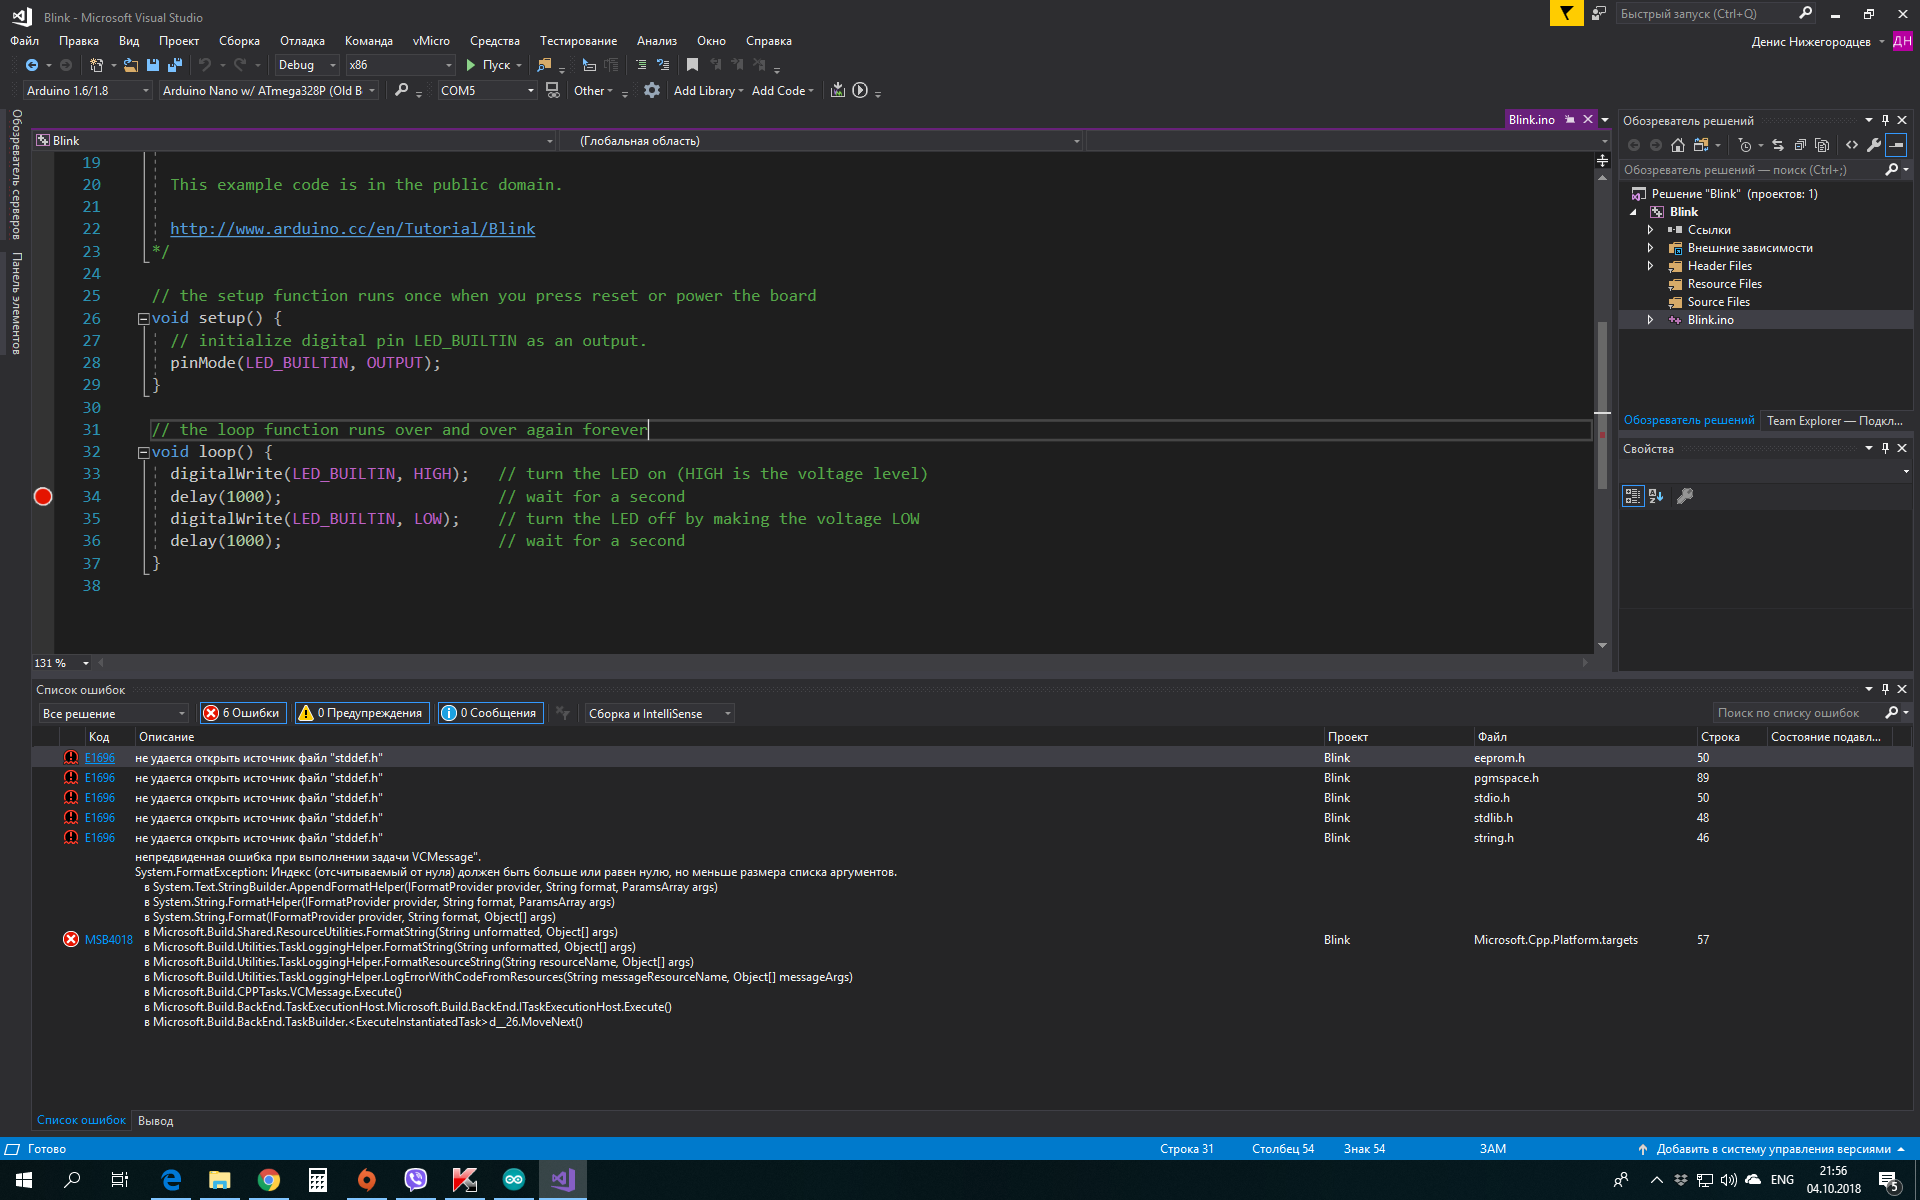
Task: Open the E1696 link for eeprom.h error
Action: pyautogui.click(x=99, y=758)
